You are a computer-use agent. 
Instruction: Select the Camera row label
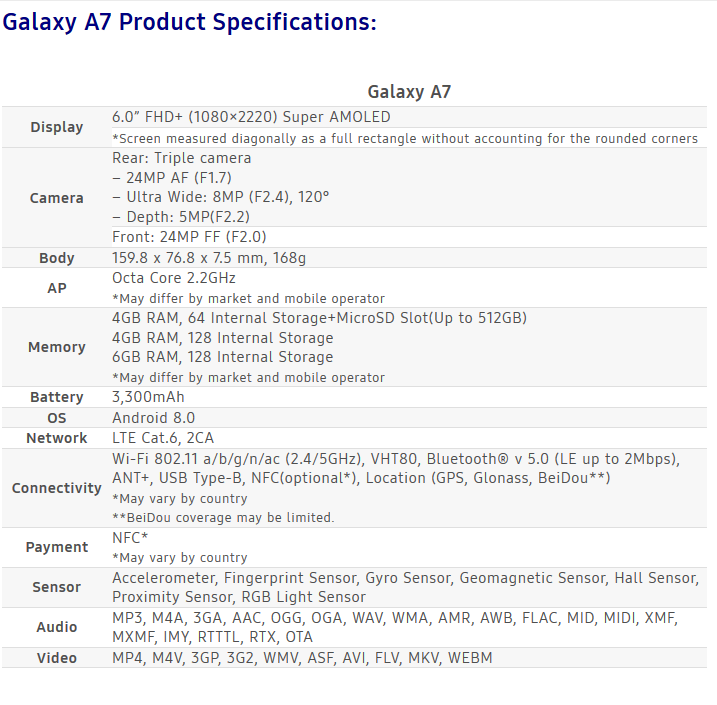[x=57, y=198]
